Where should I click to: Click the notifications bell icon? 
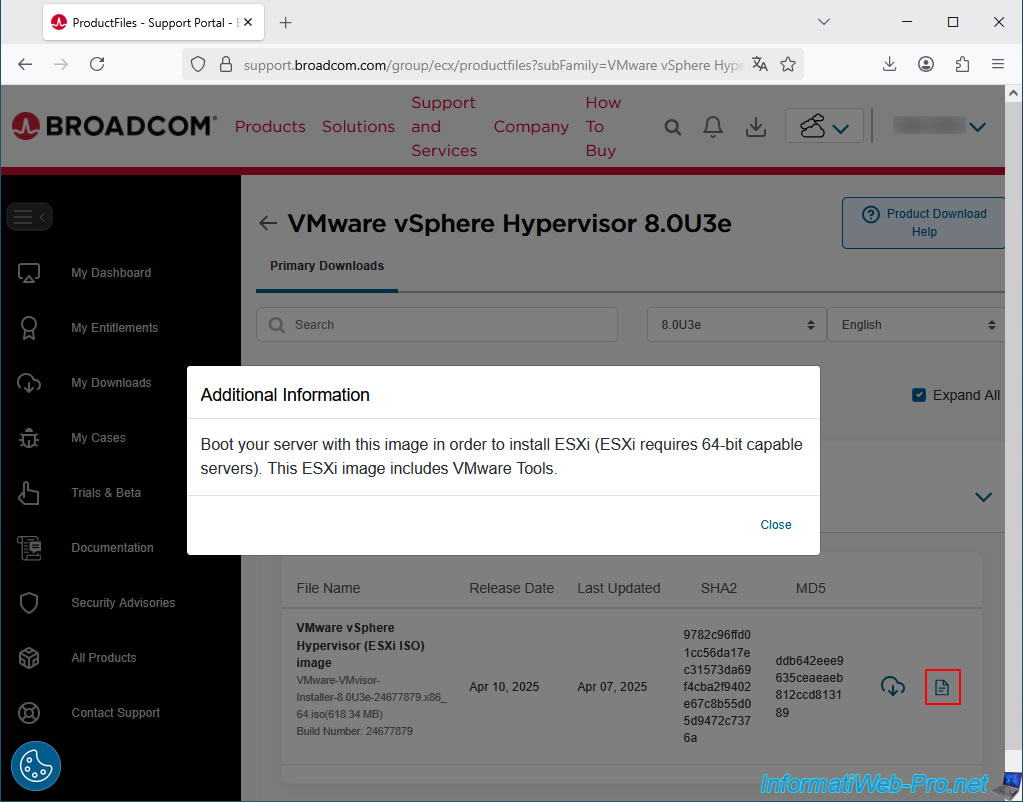tap(713, 127)
